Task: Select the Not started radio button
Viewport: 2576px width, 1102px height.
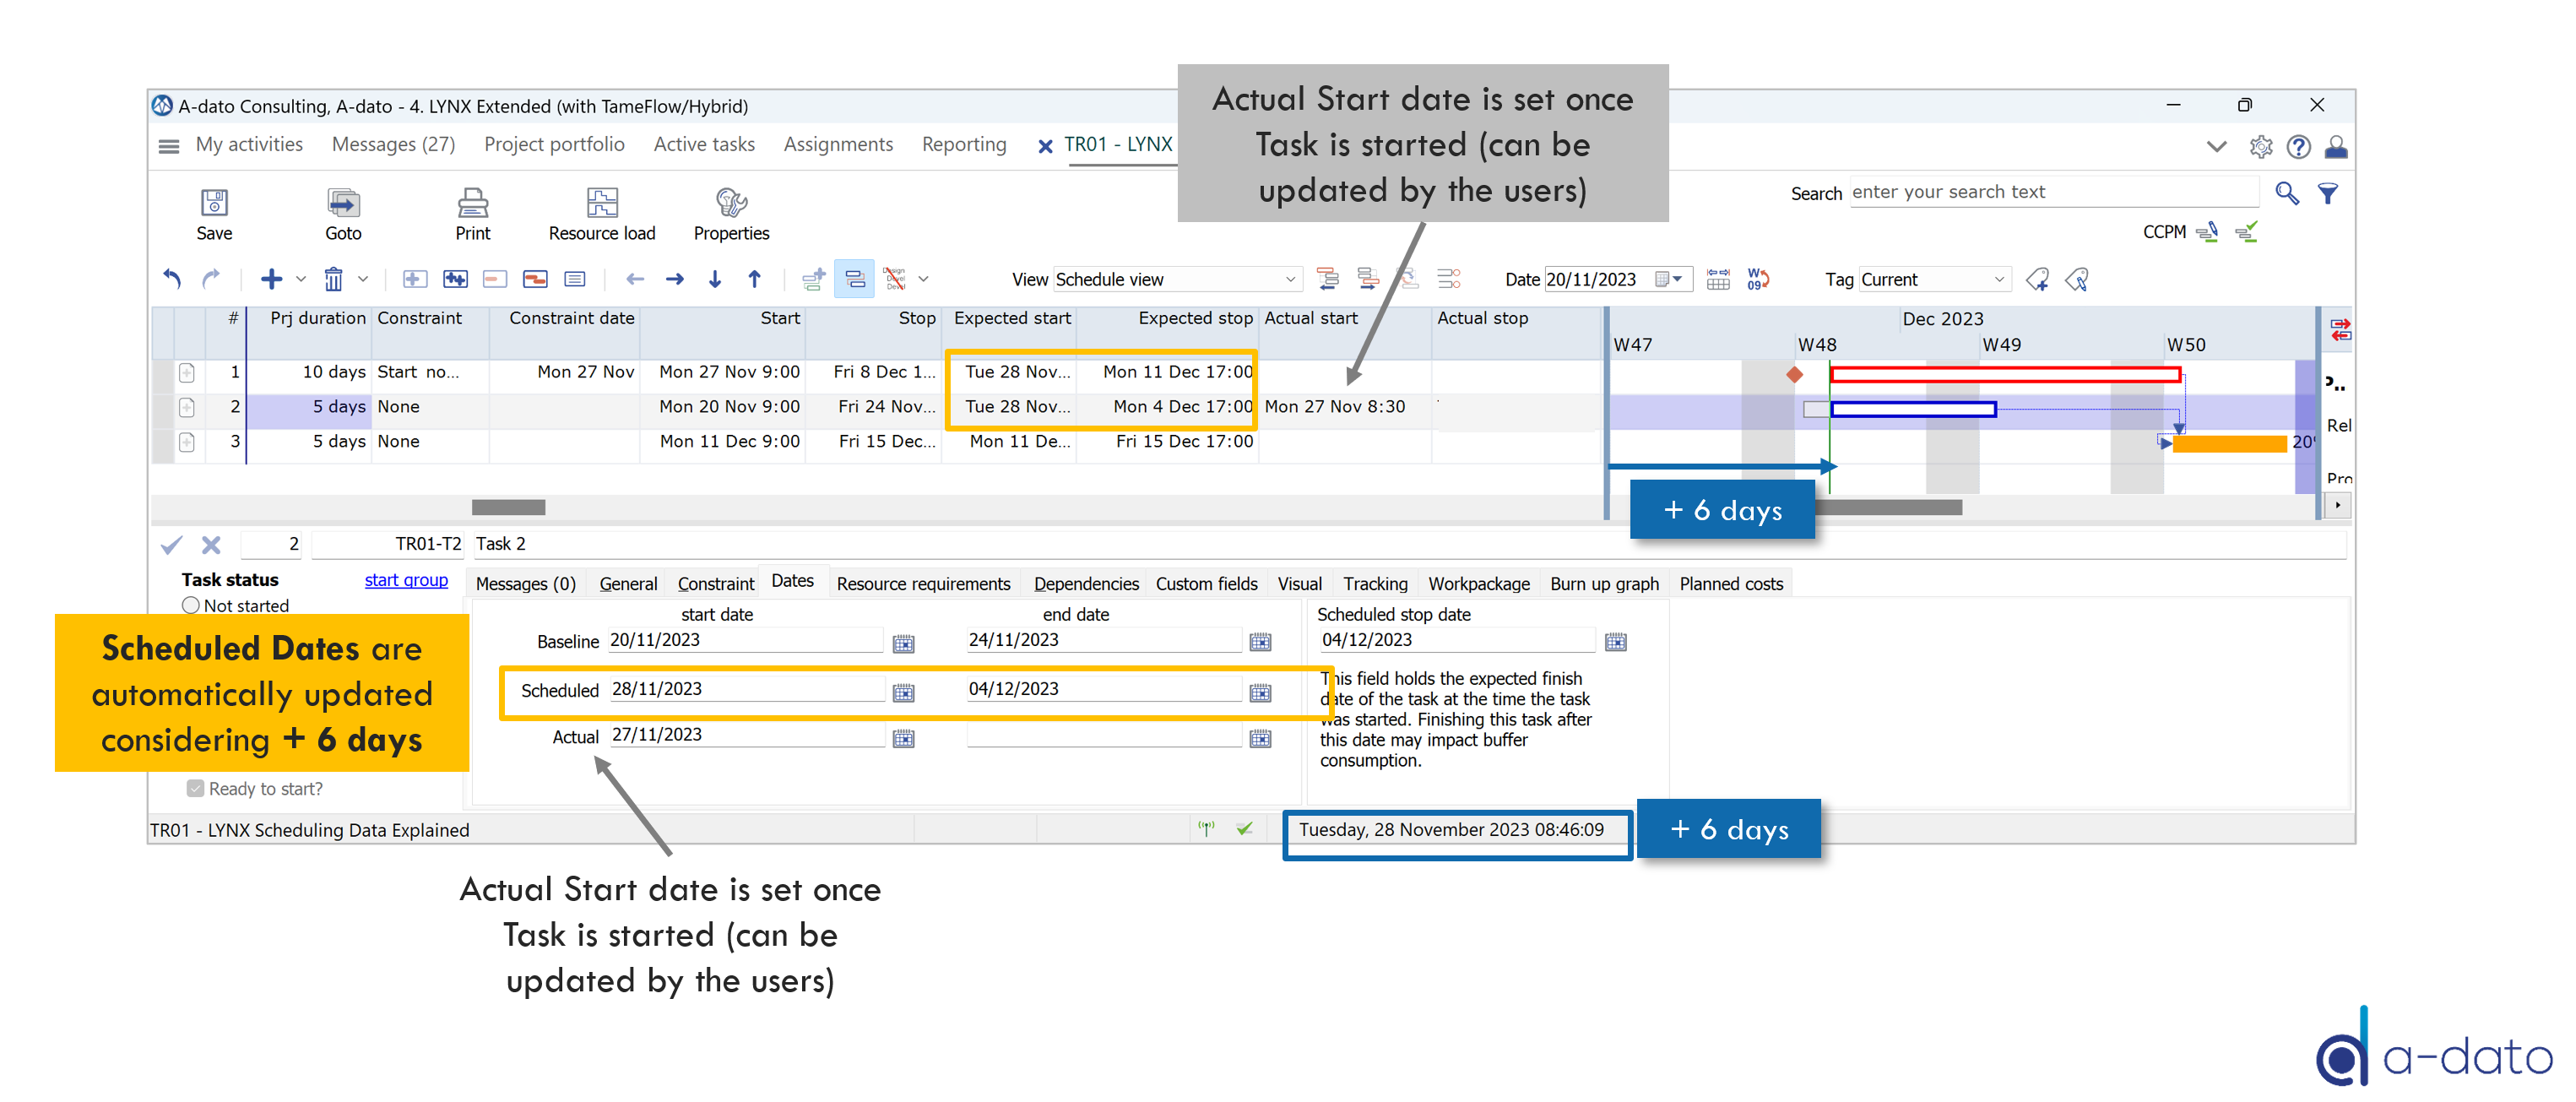Action: click(x=191, y=605)
